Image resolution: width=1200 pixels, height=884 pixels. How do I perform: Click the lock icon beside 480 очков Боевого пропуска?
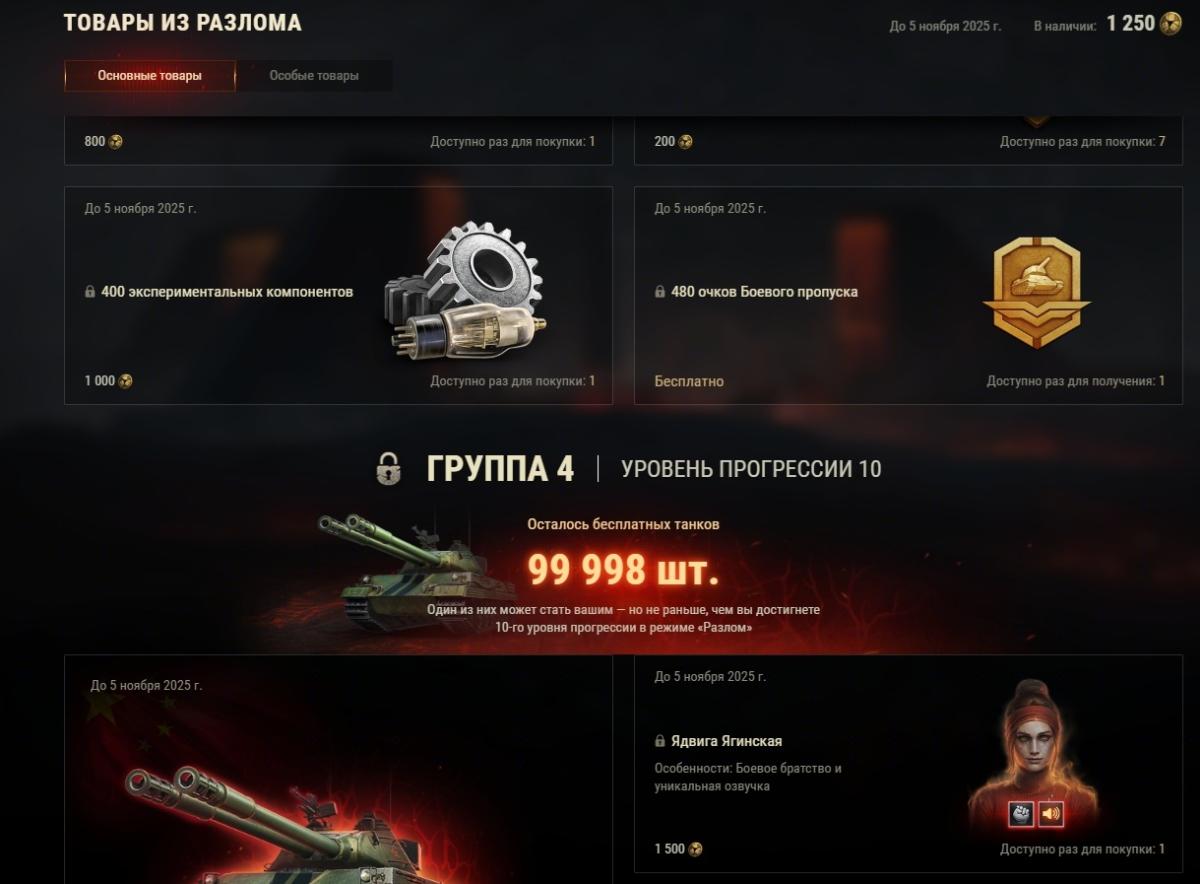660,292
